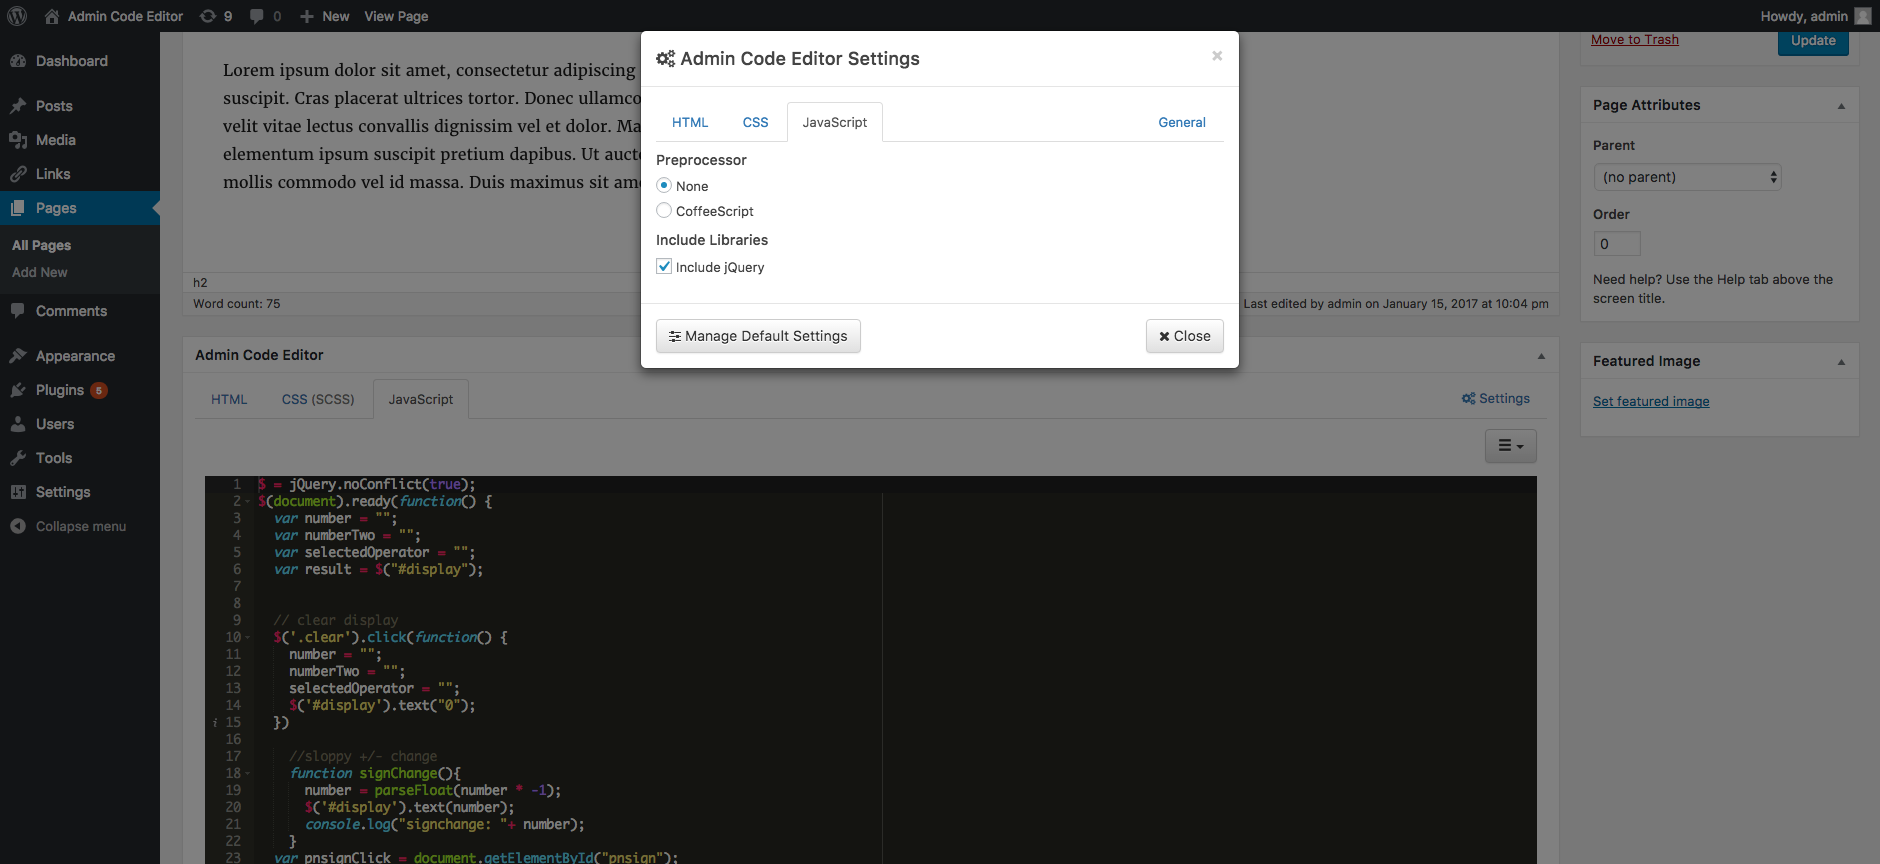Open Dashboard from the sidebar icon
This screenshot has width=1880, height=864.
coord(18,61)
